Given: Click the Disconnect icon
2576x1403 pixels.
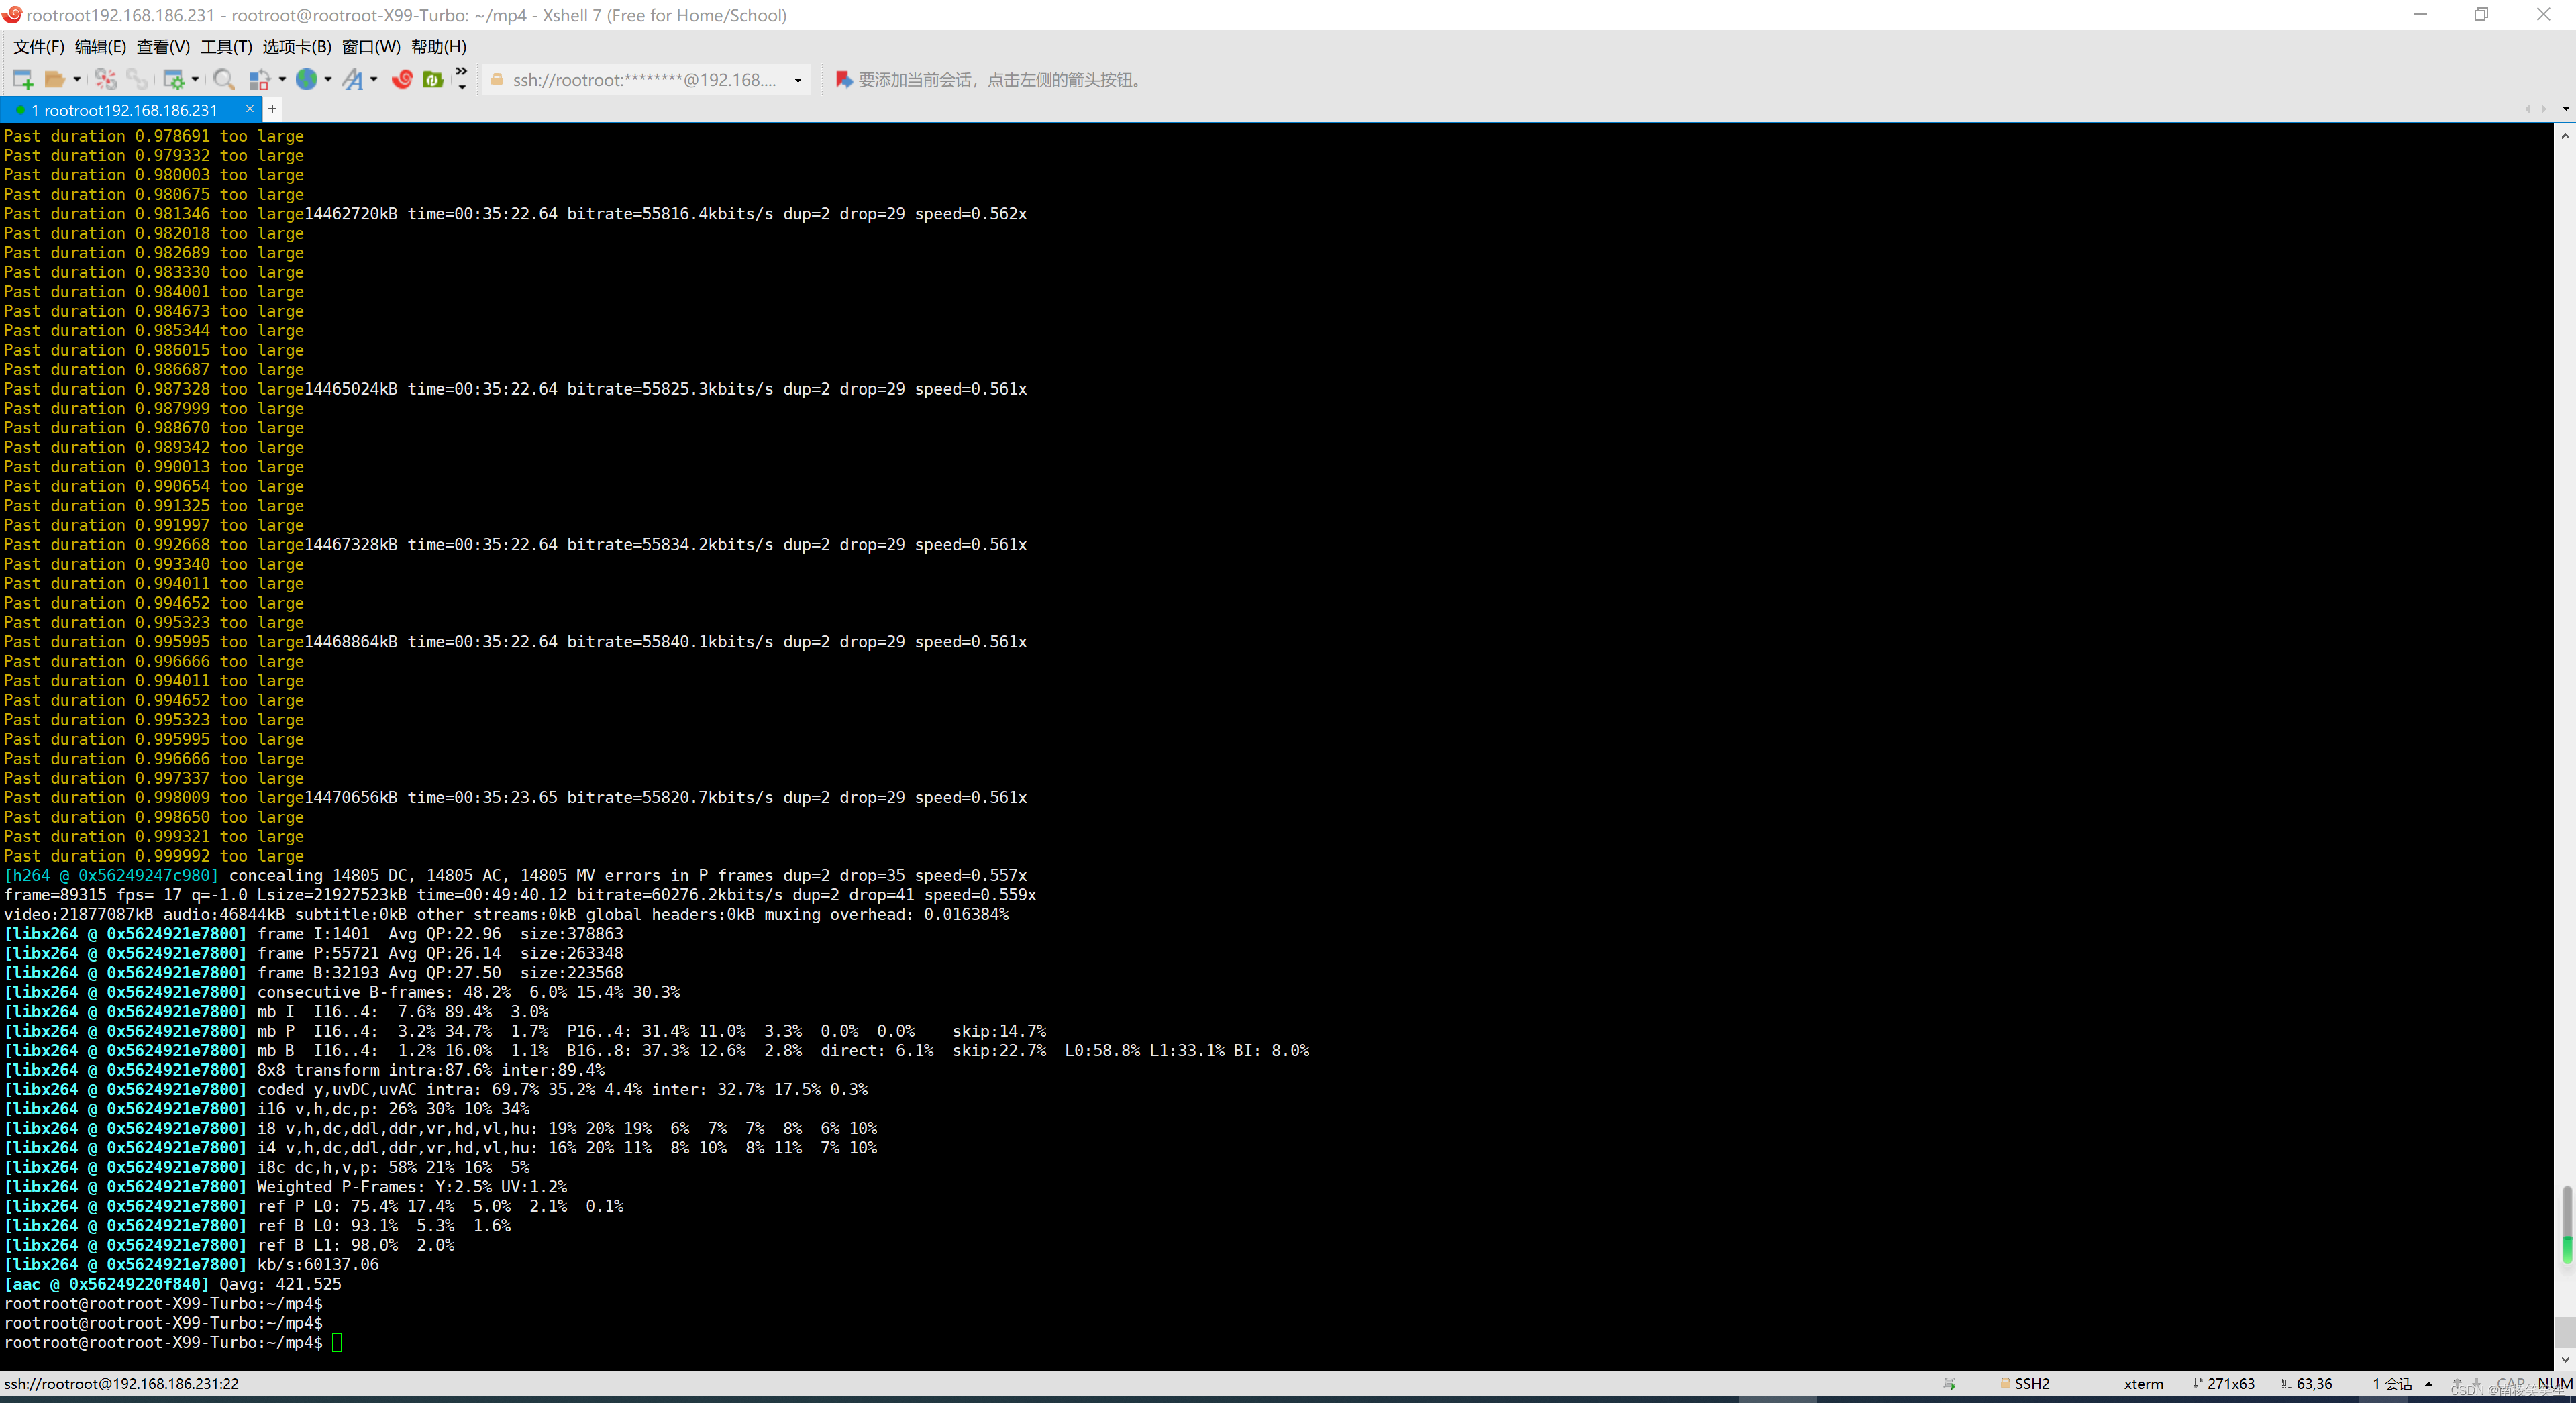Looking at the screenshot, I should coord(106,79).
